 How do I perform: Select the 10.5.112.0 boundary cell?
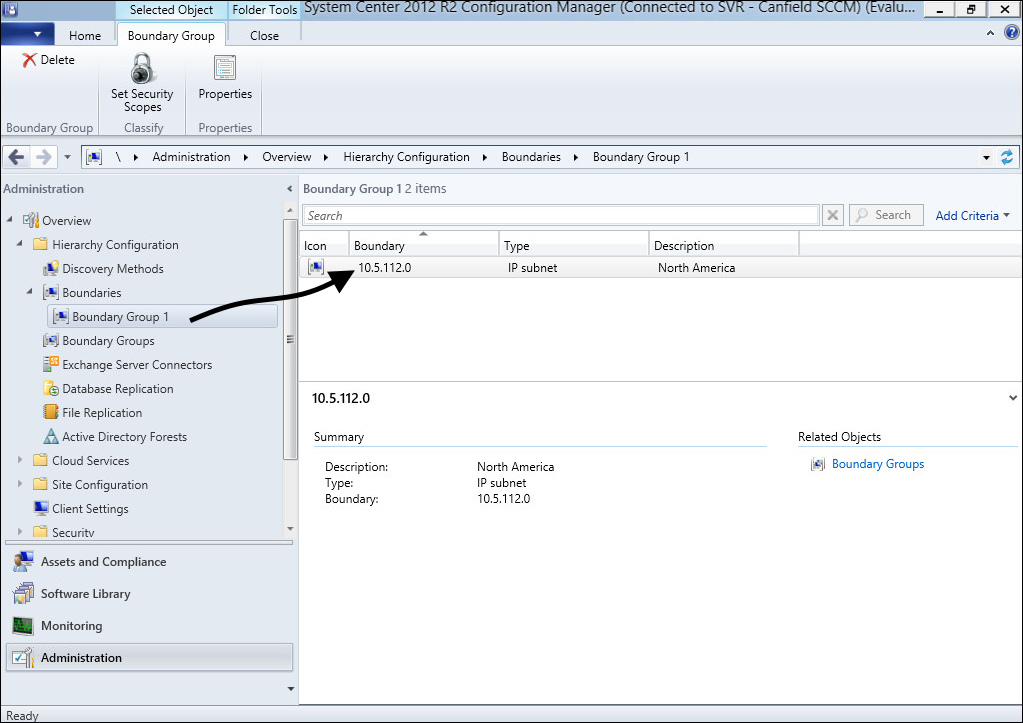384,268
